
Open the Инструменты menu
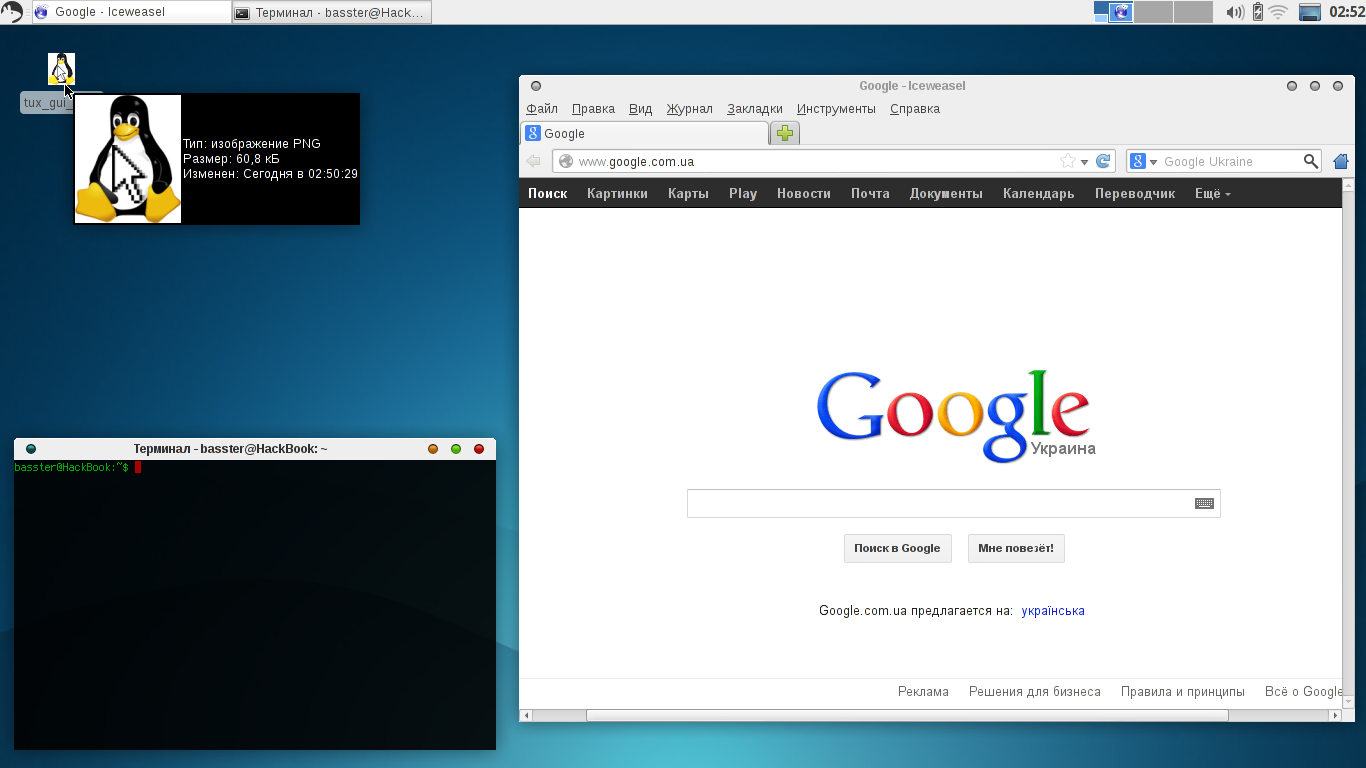pyautogui.click(x=836, y=109)
